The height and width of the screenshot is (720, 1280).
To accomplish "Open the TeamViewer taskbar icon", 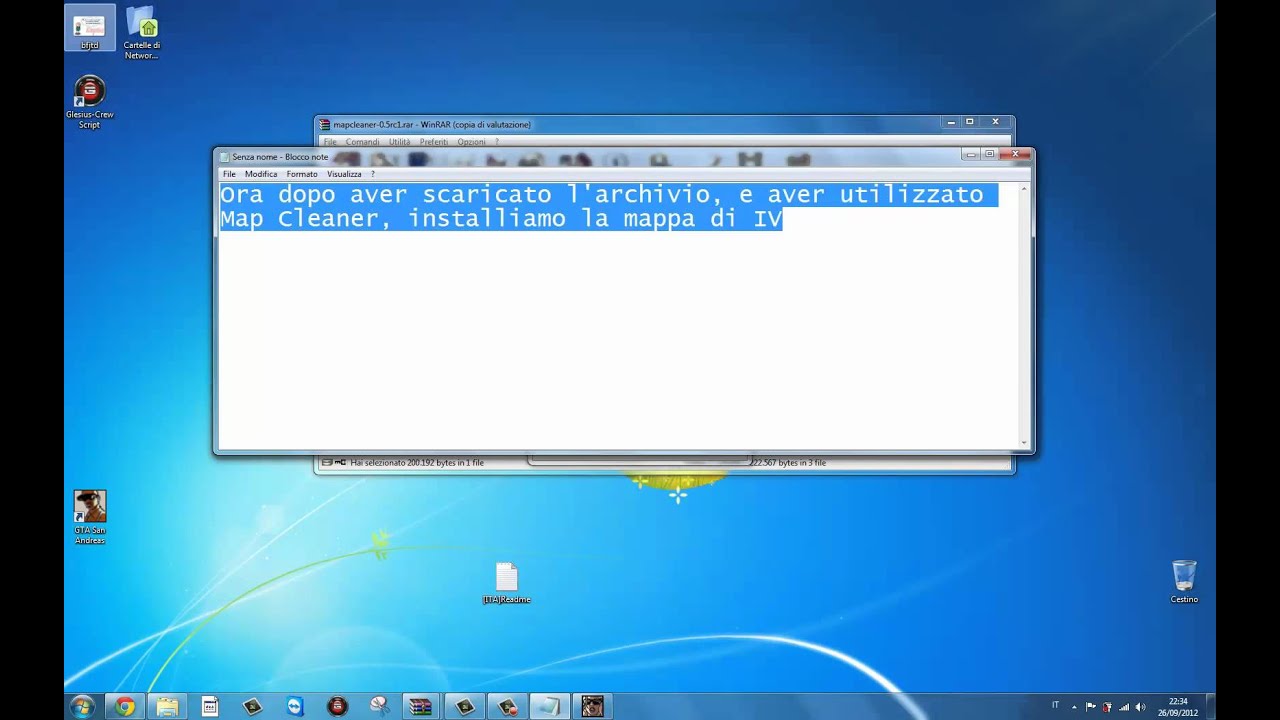I will coord(294,706).
